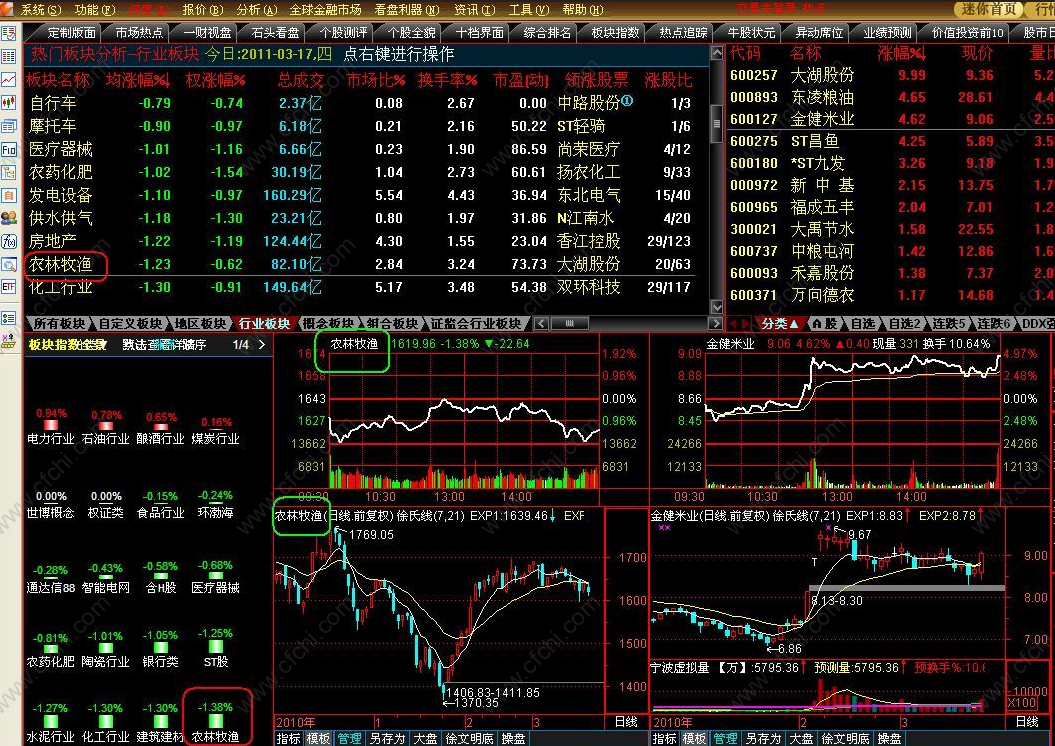Click the 银行类 sector bar icon

161,647
